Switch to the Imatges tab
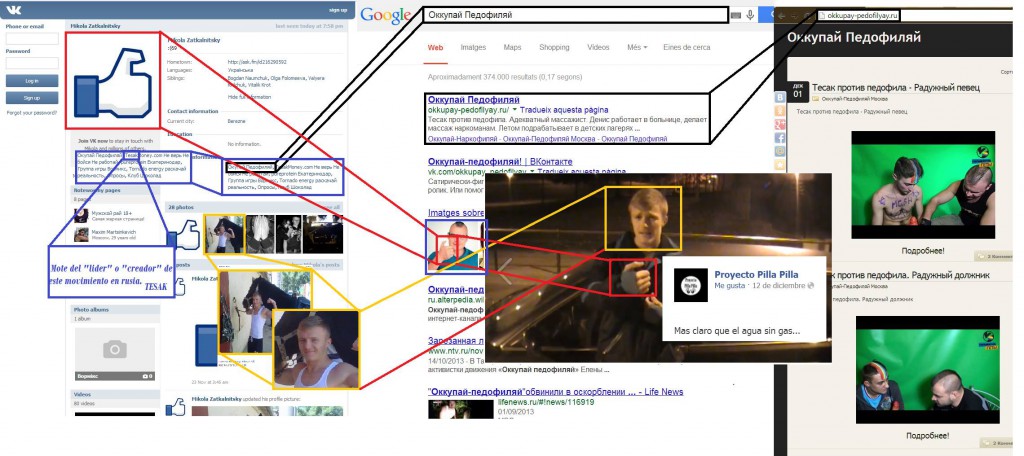The width and height of the screenshot is (1024, 456). coord(473,48)
